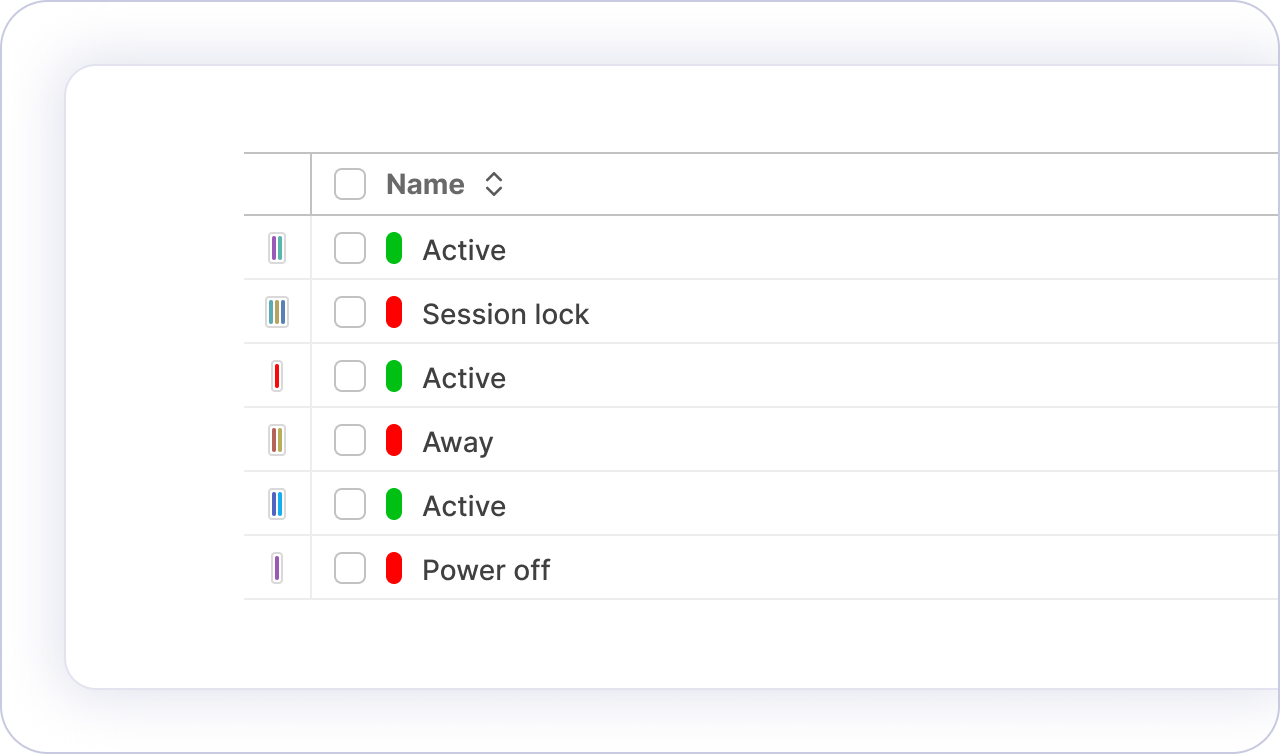Viewport: 1280px width, 754px height.
Task: Check the checkbox beside the single red bar icon
Action: [x=350, y=376]
